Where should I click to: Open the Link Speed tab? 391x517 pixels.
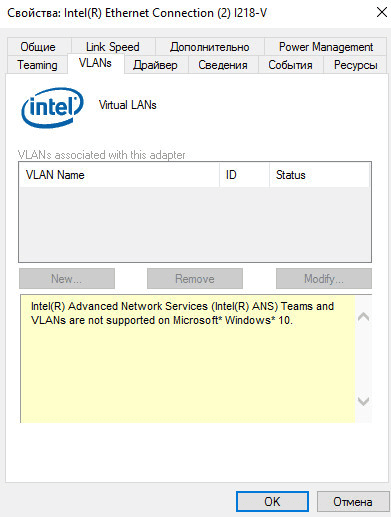113,47
